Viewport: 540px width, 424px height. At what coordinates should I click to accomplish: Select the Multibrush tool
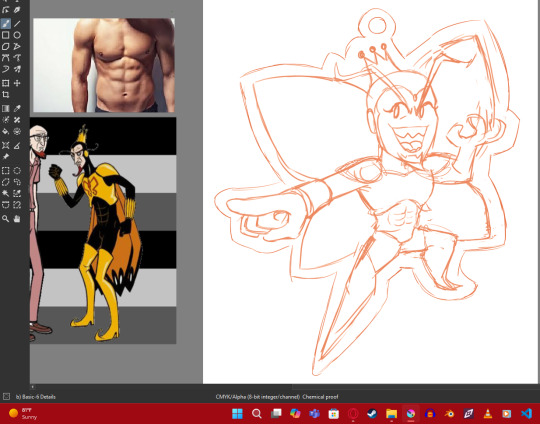tap(17, 69)
